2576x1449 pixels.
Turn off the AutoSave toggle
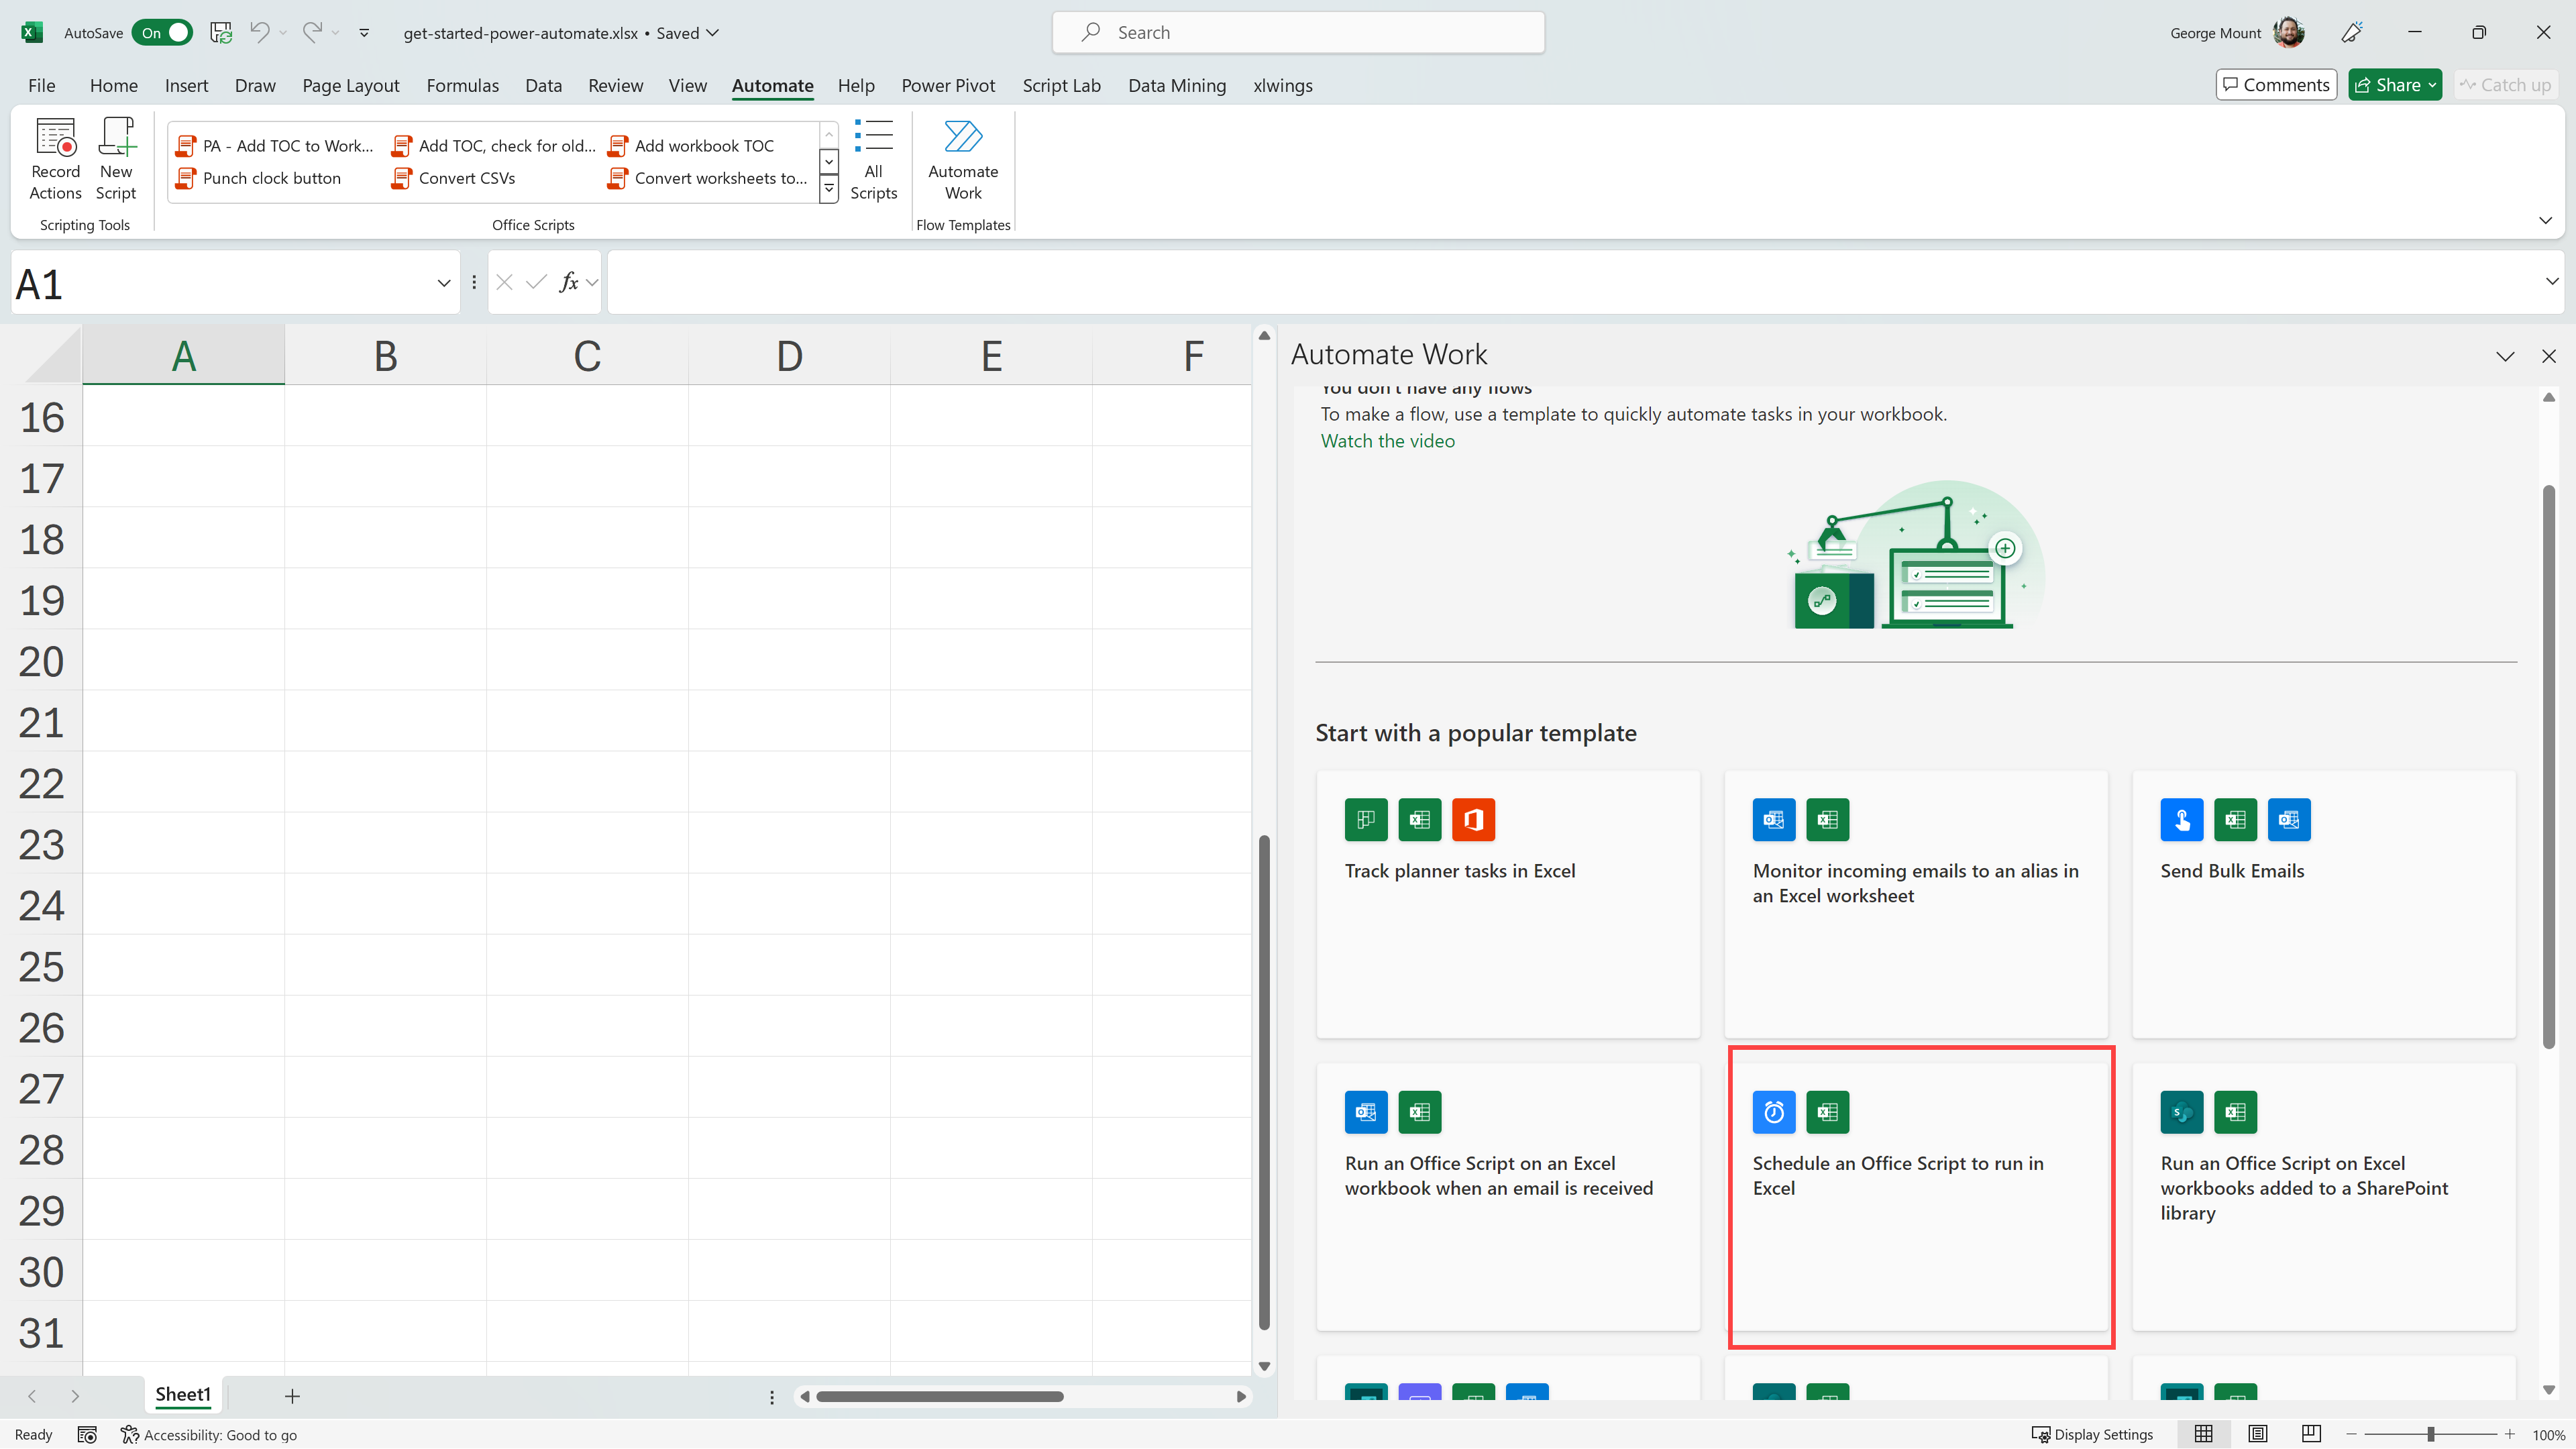click(163, 32)
